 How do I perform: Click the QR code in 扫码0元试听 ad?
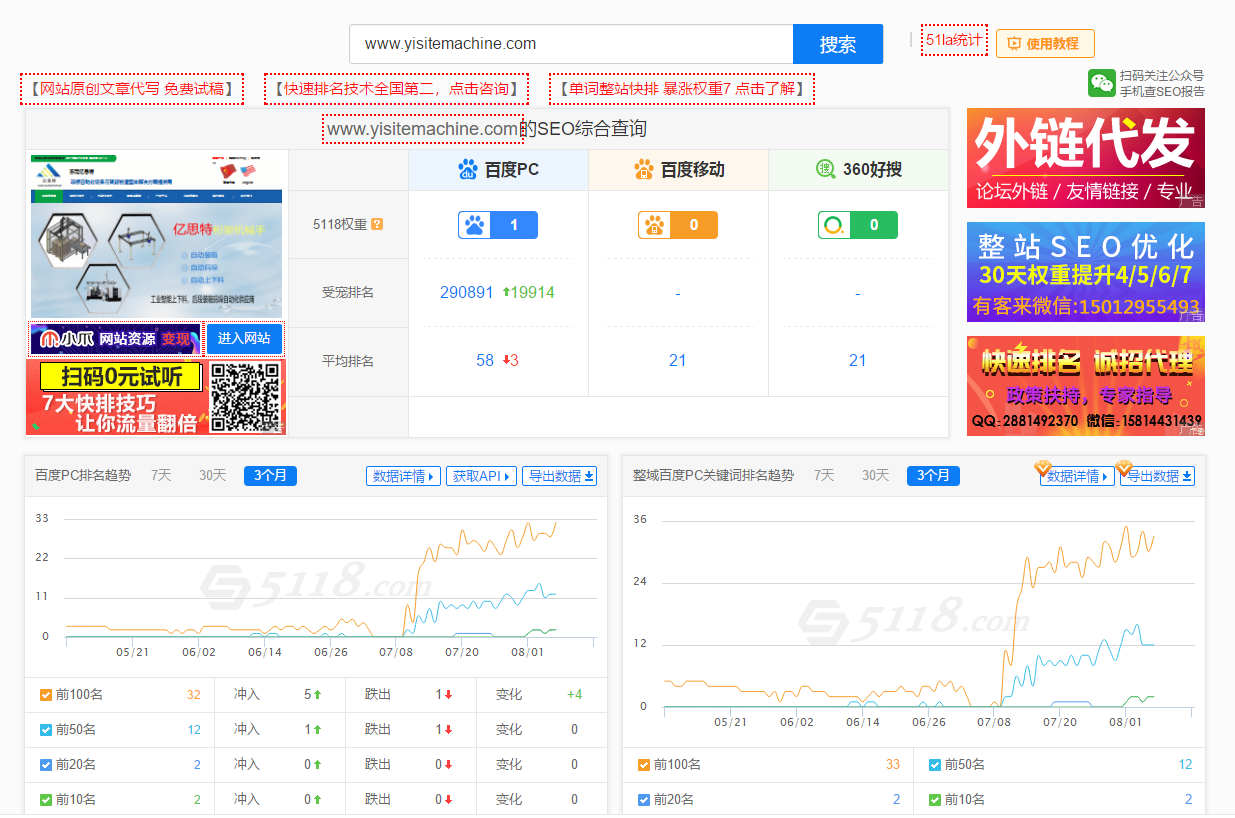(x=245, y=397)
